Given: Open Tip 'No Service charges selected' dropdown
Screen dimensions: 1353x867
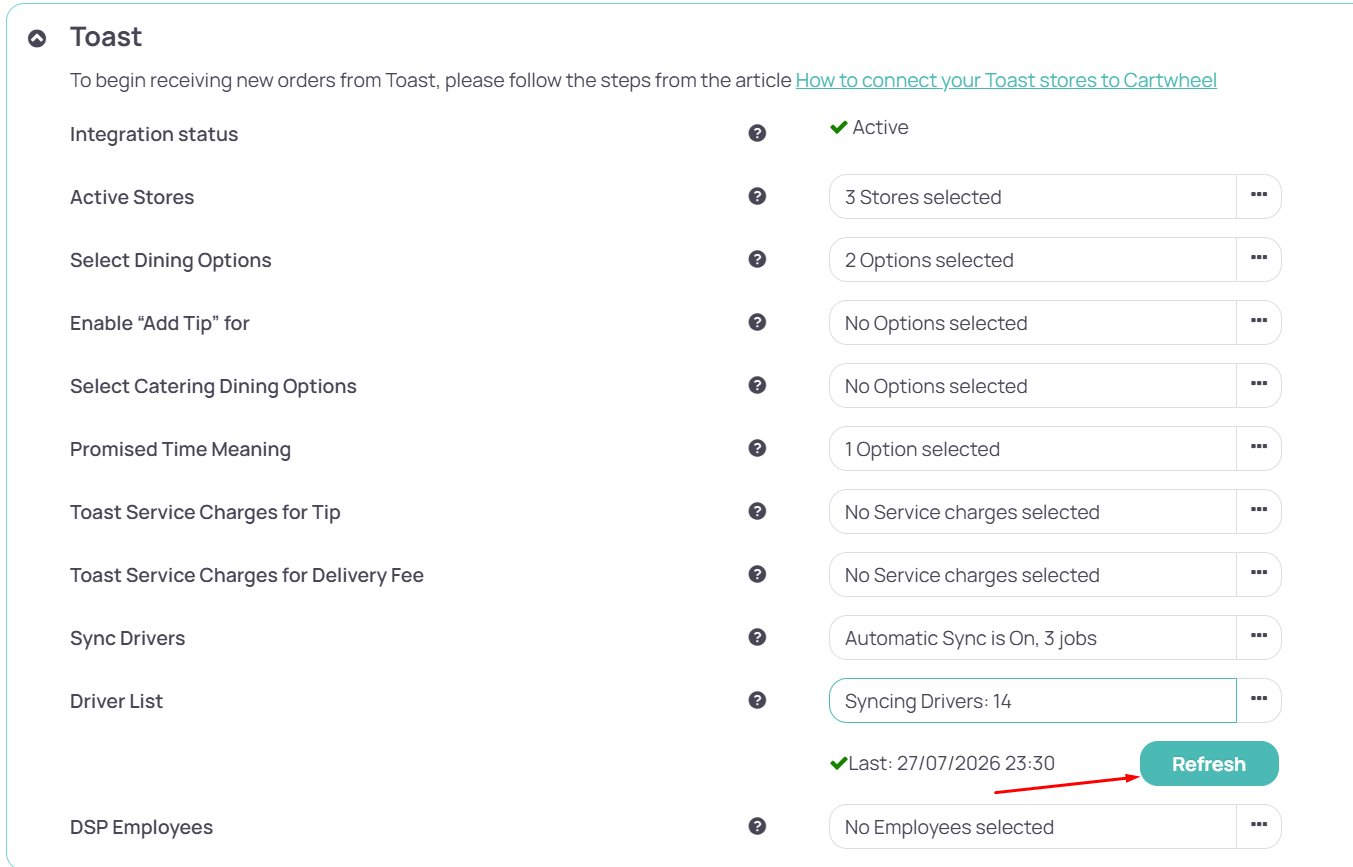Looking at the screenshot, I should click(x=1033, y=512).
